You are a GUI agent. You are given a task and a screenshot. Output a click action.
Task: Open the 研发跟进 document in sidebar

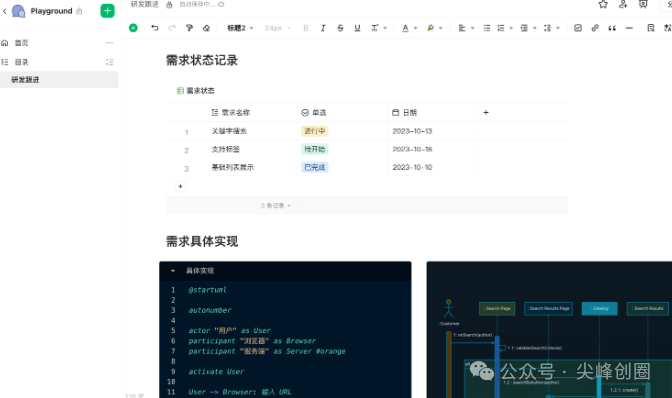(59, 80)
